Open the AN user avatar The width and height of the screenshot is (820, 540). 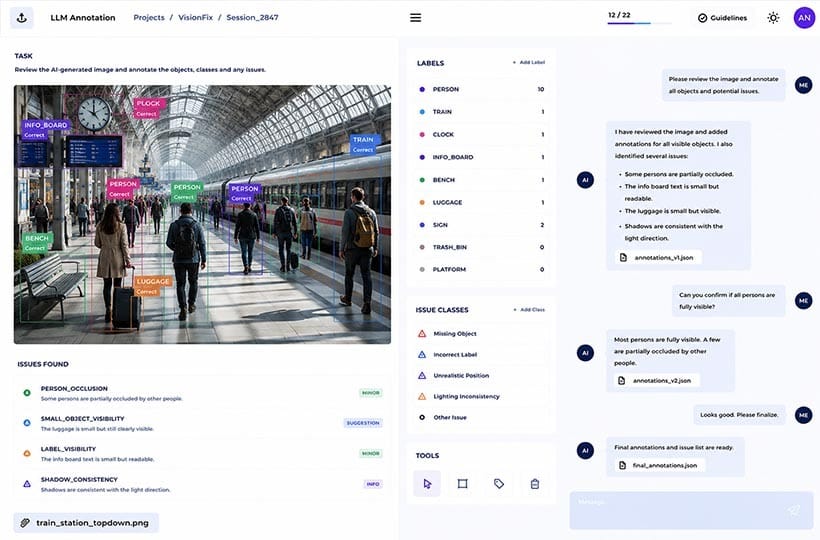804,18
